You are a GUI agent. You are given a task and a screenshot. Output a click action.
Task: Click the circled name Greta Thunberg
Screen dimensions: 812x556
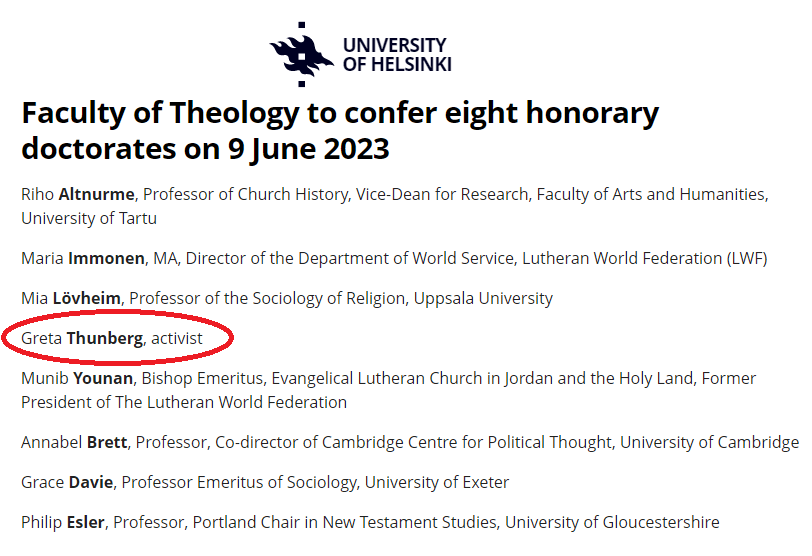pyautogui.click(x=82, y=338)
